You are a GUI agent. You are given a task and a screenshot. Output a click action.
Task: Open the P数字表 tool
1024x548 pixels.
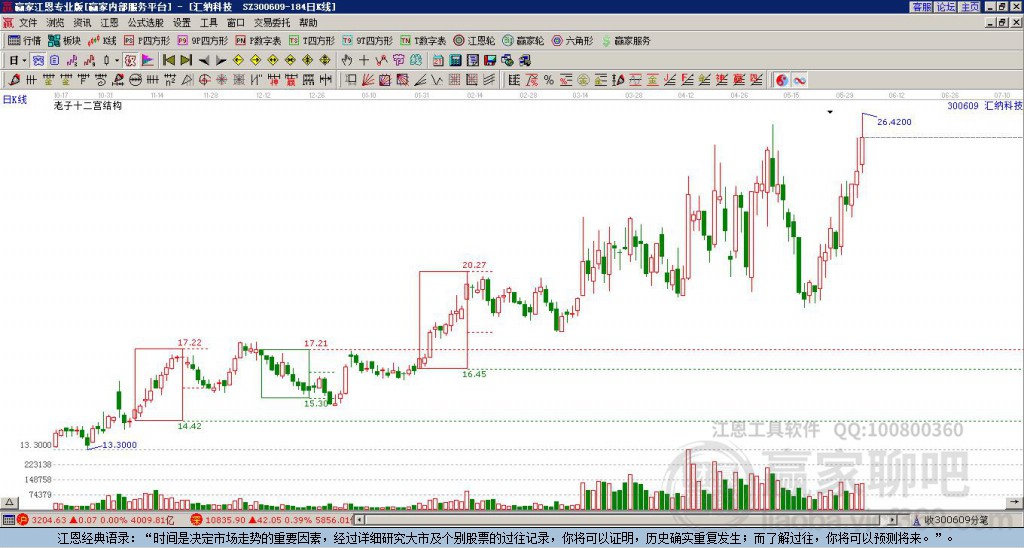coord(258,40)
